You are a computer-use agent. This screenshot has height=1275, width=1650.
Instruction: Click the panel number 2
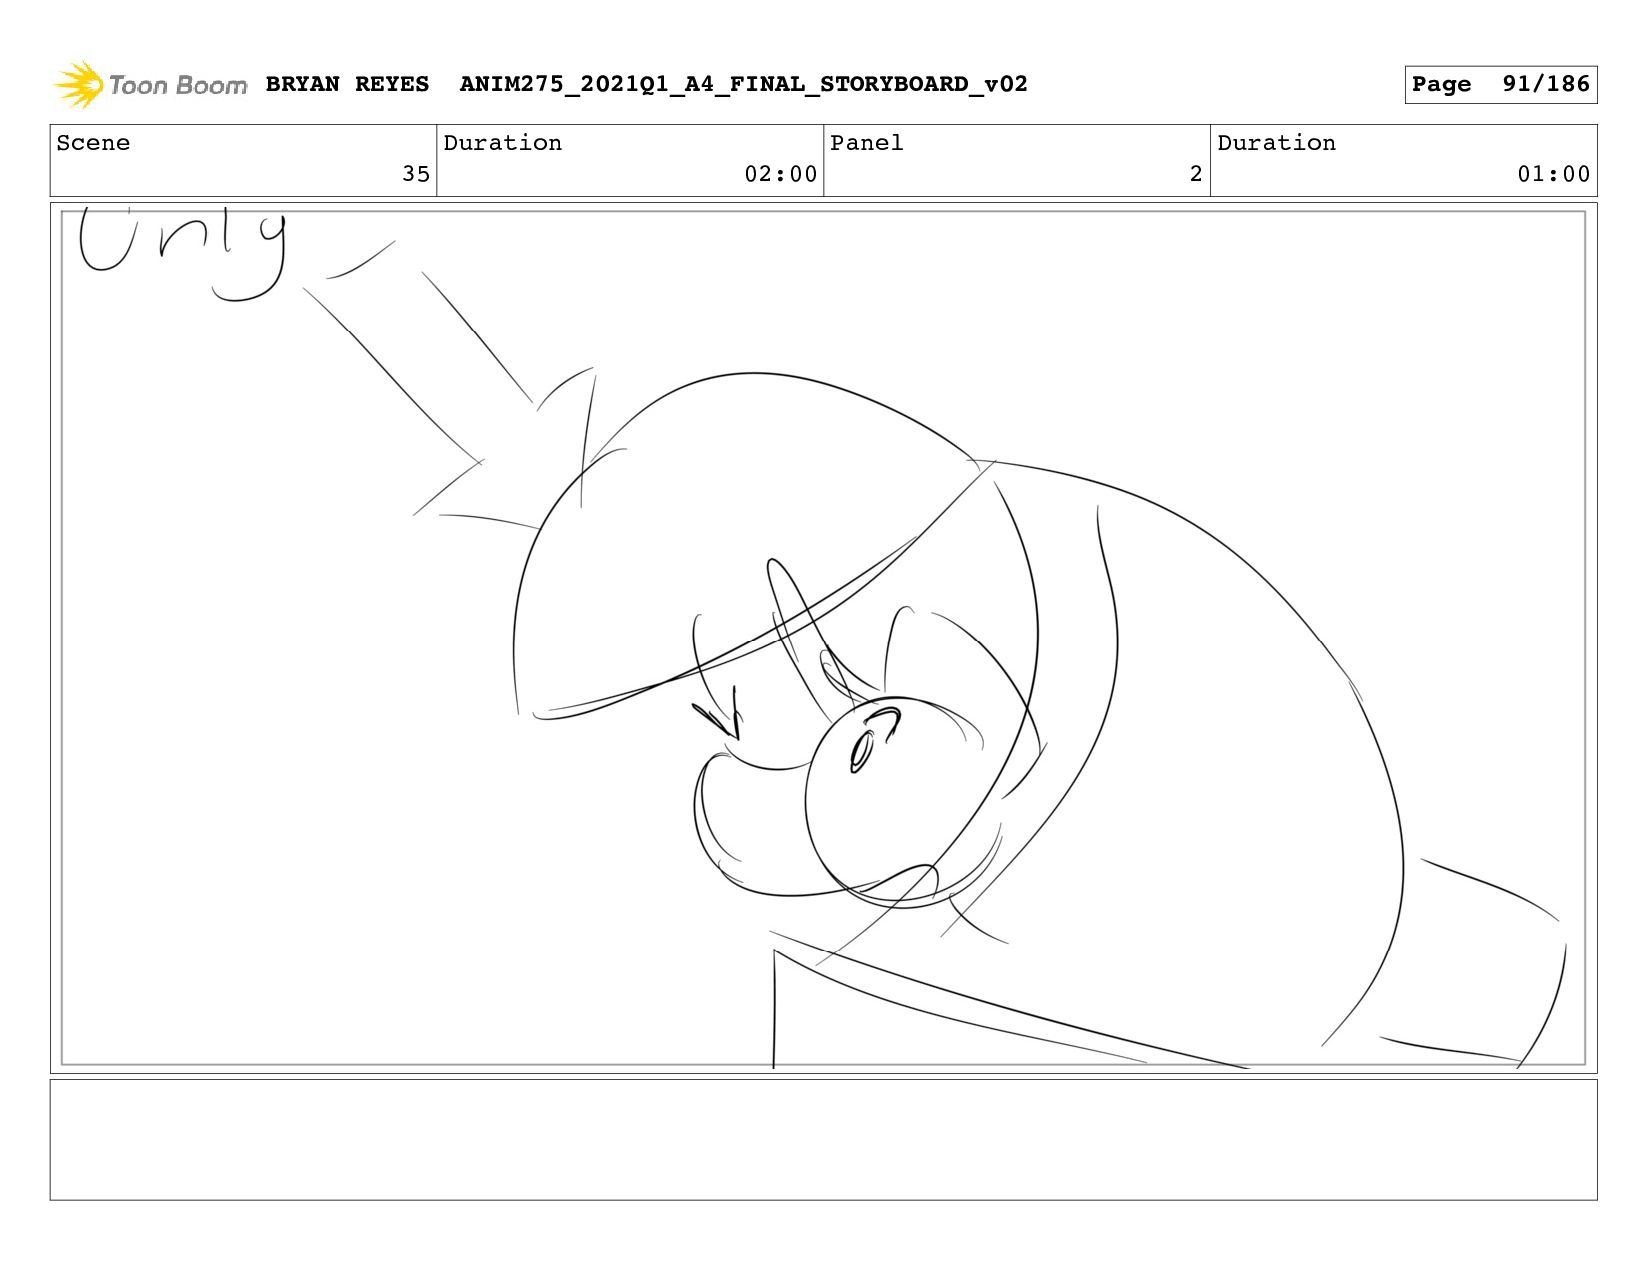[1196, 174]
